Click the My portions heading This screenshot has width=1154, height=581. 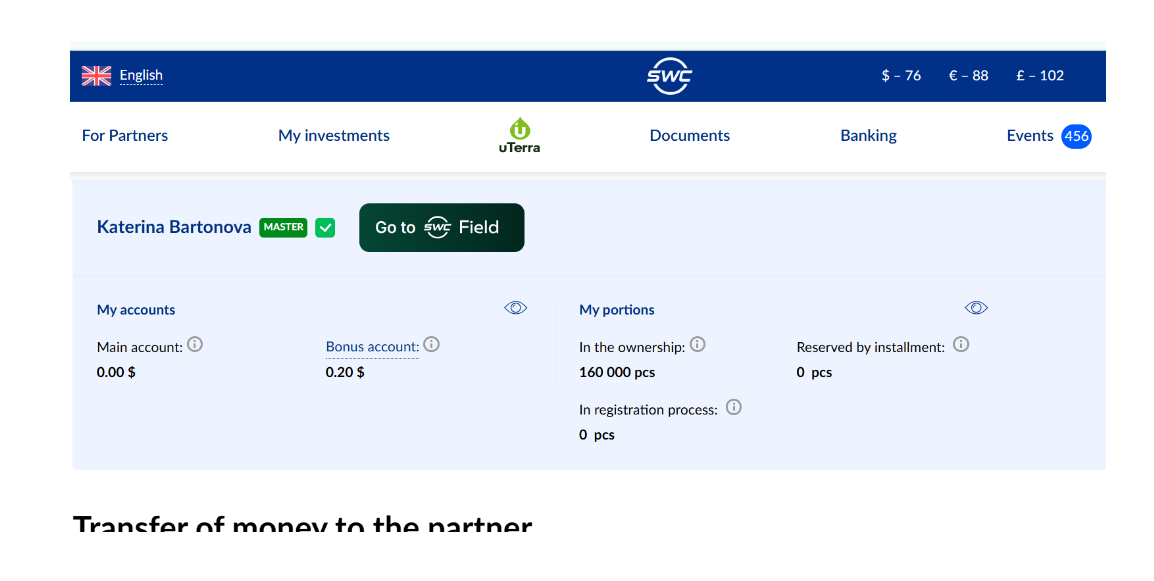(617, 310)
